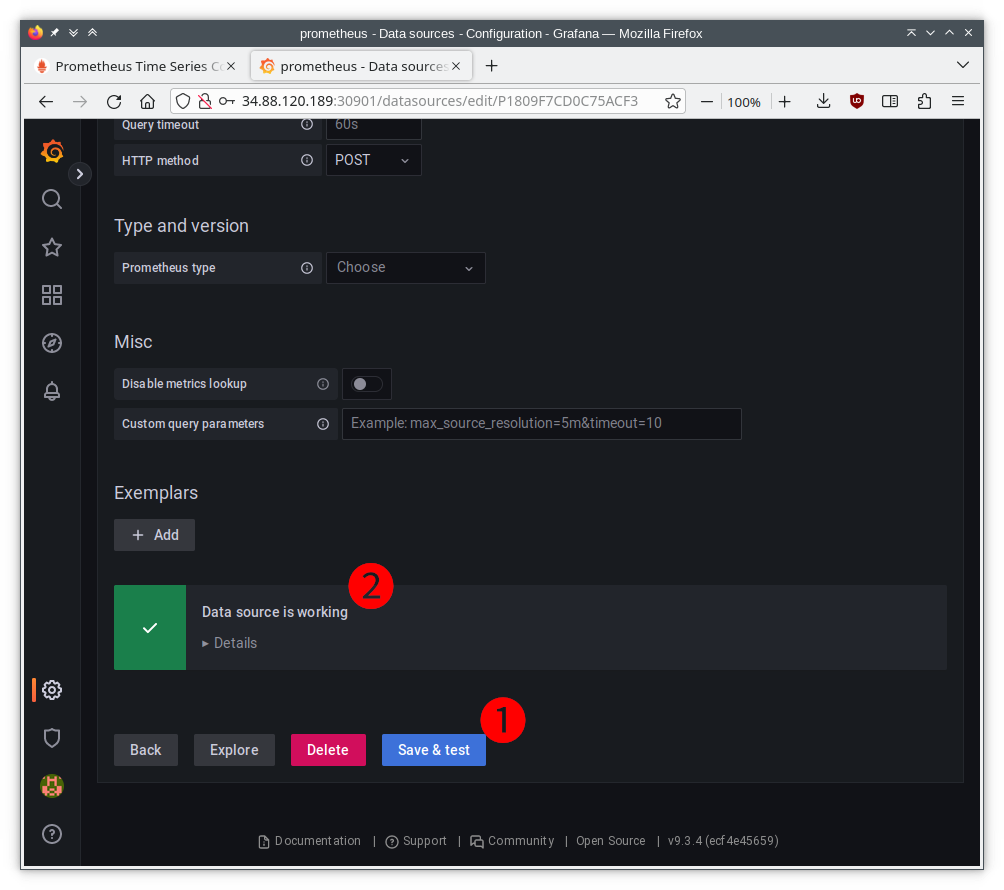The image size is (1004, 890).
Task: Toggle the Firefox sidebar icon
Action: point(890,101)
